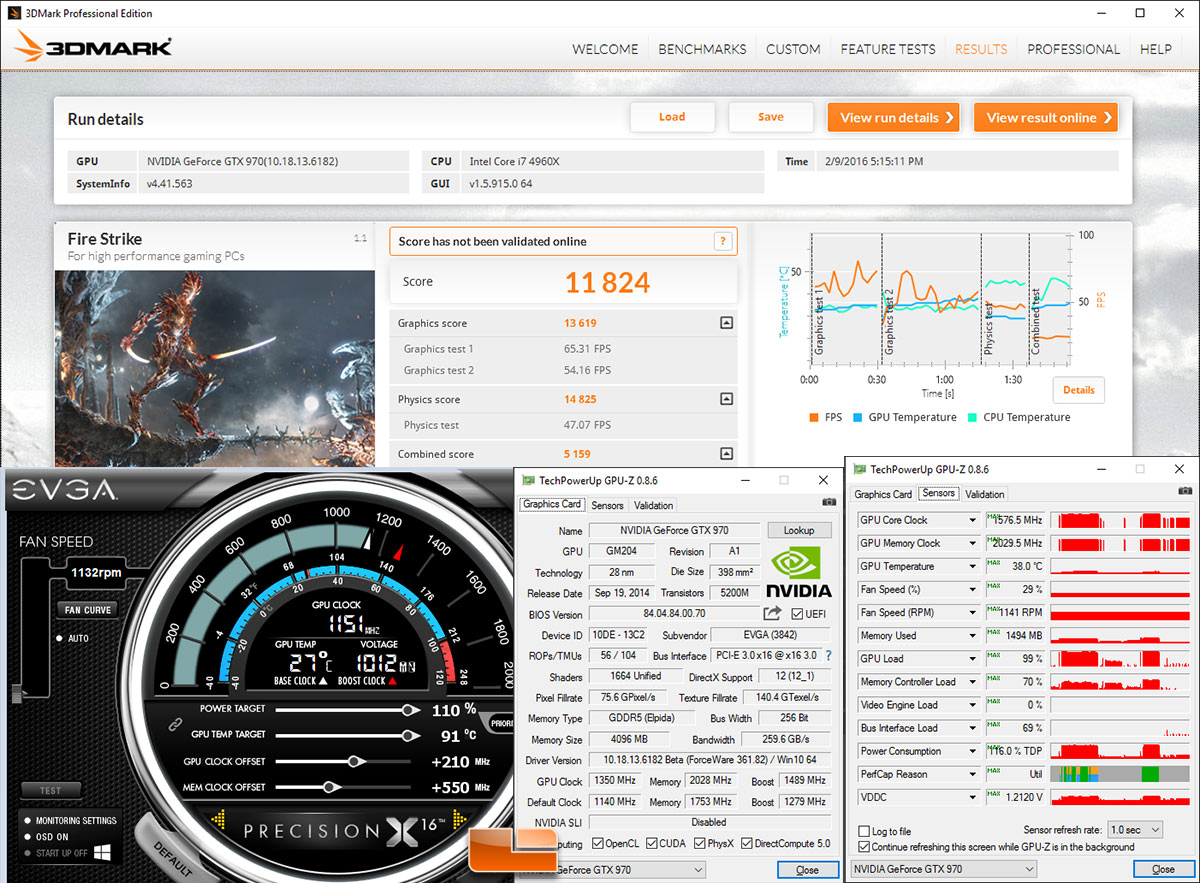The height and width of the screenshot is (883, 1200).
Task: Click the View result online button
Action: tap(1046, 118)
